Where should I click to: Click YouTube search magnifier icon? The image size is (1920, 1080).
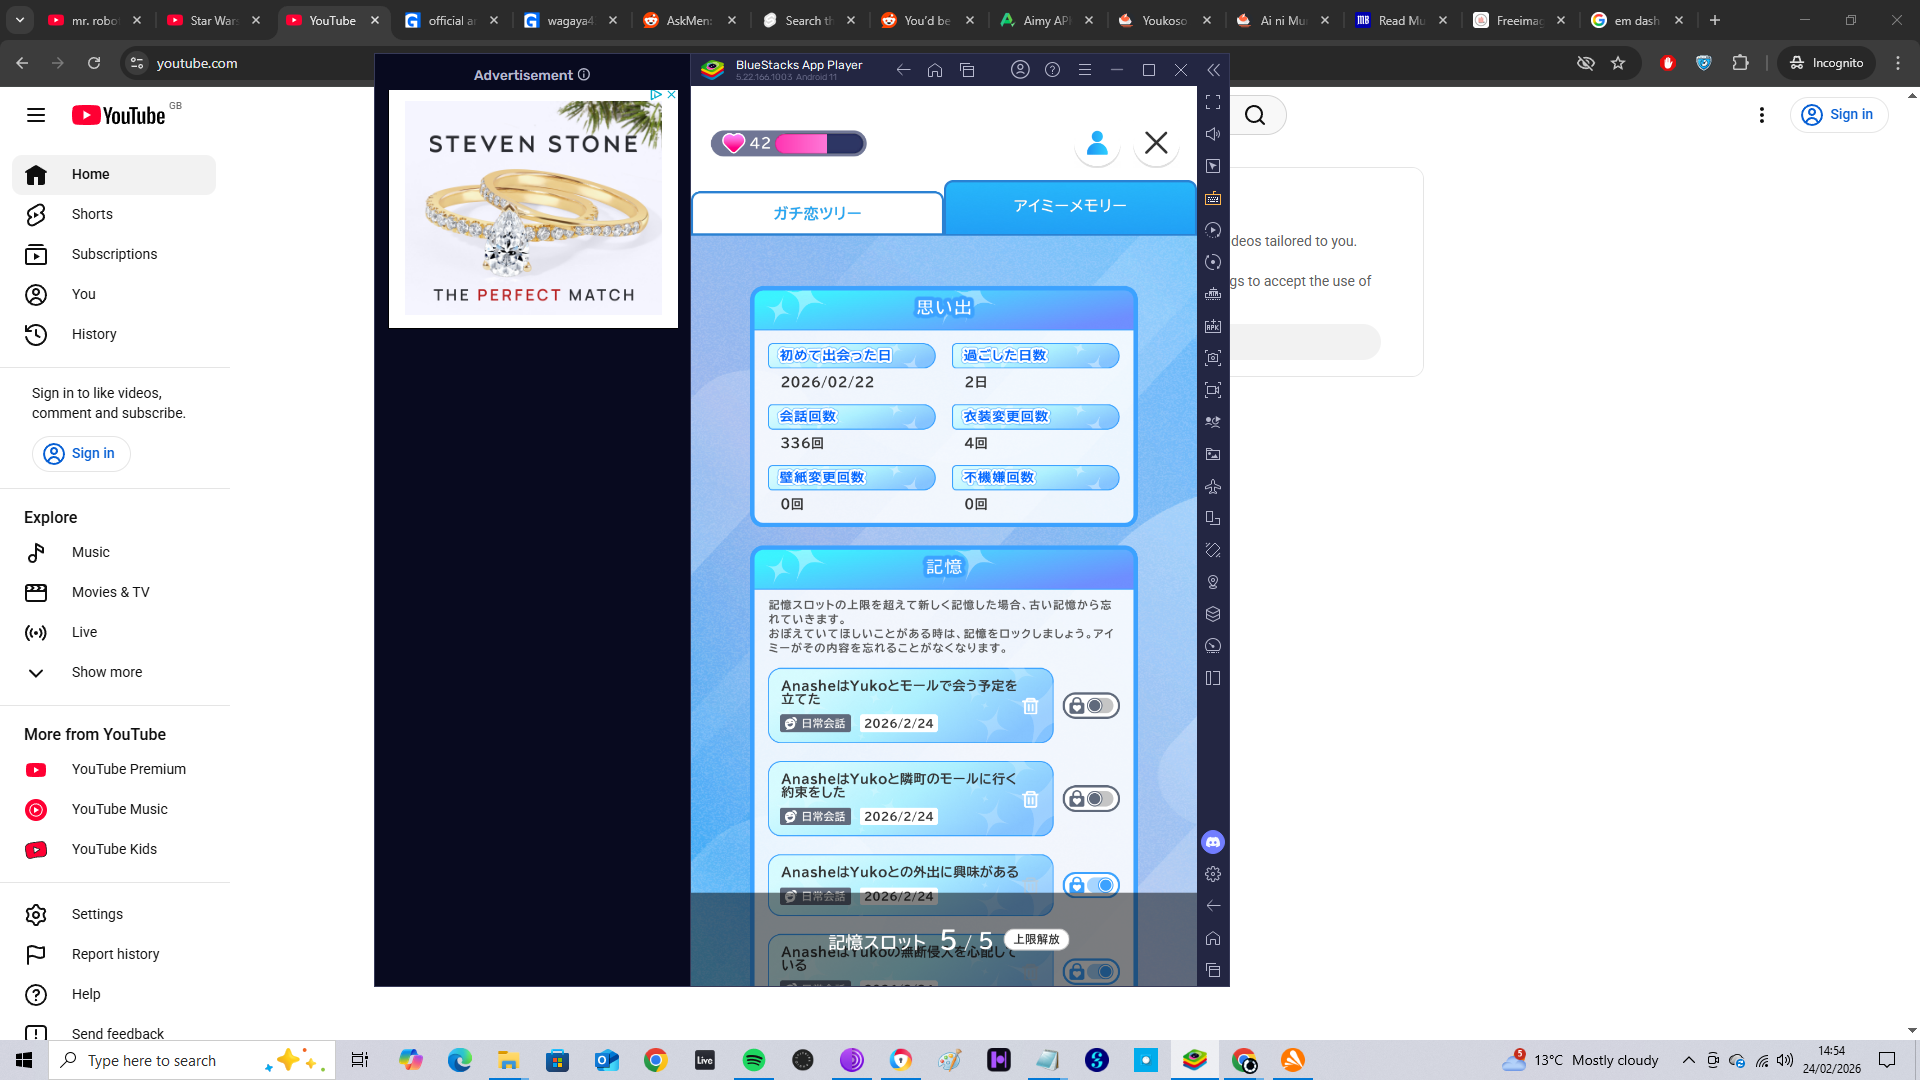pos(1255,116)
